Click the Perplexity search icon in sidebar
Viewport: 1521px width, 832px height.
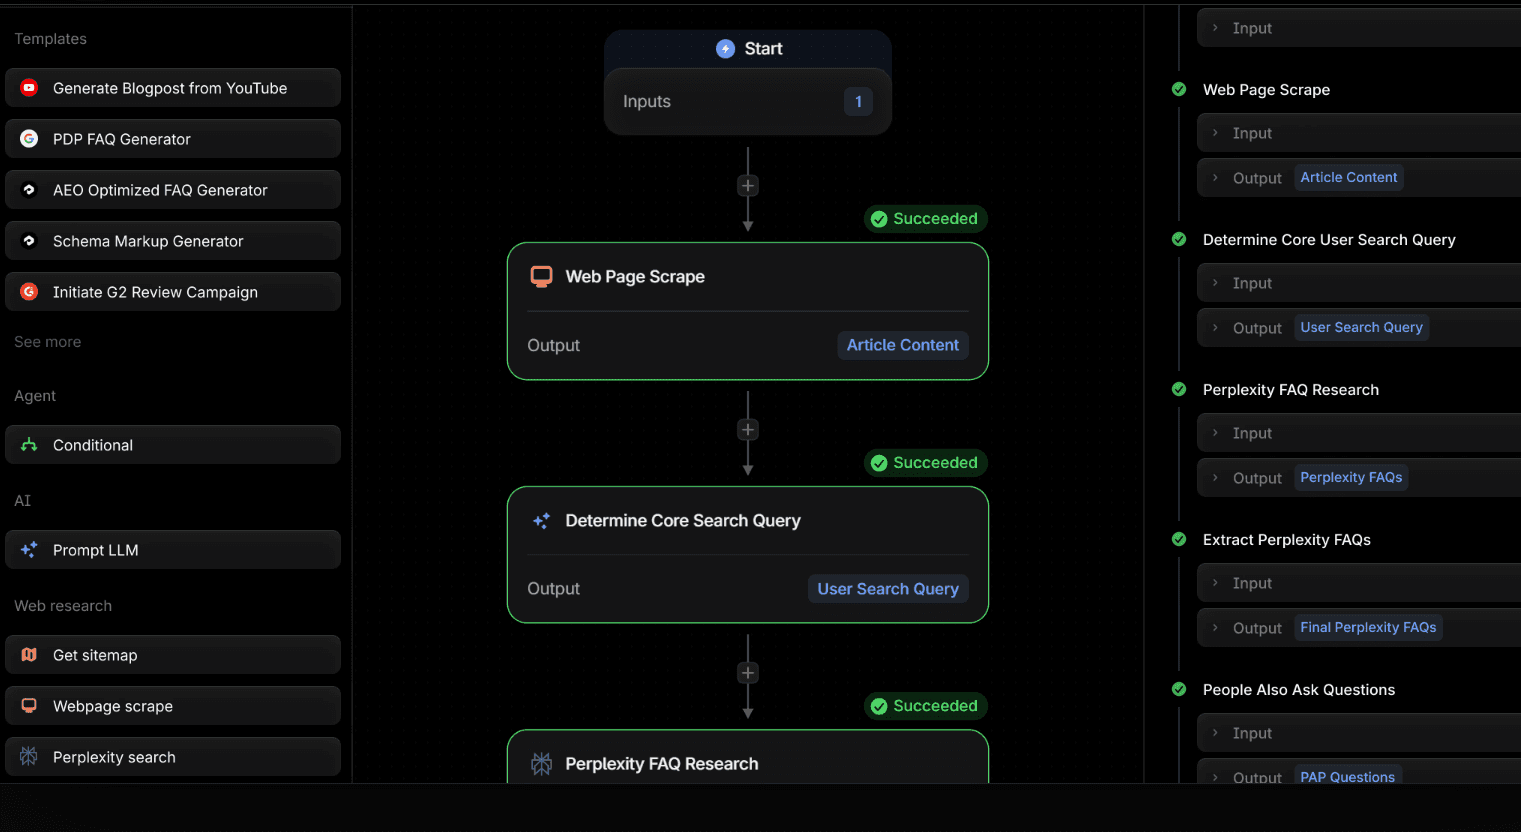pos(29,757)
